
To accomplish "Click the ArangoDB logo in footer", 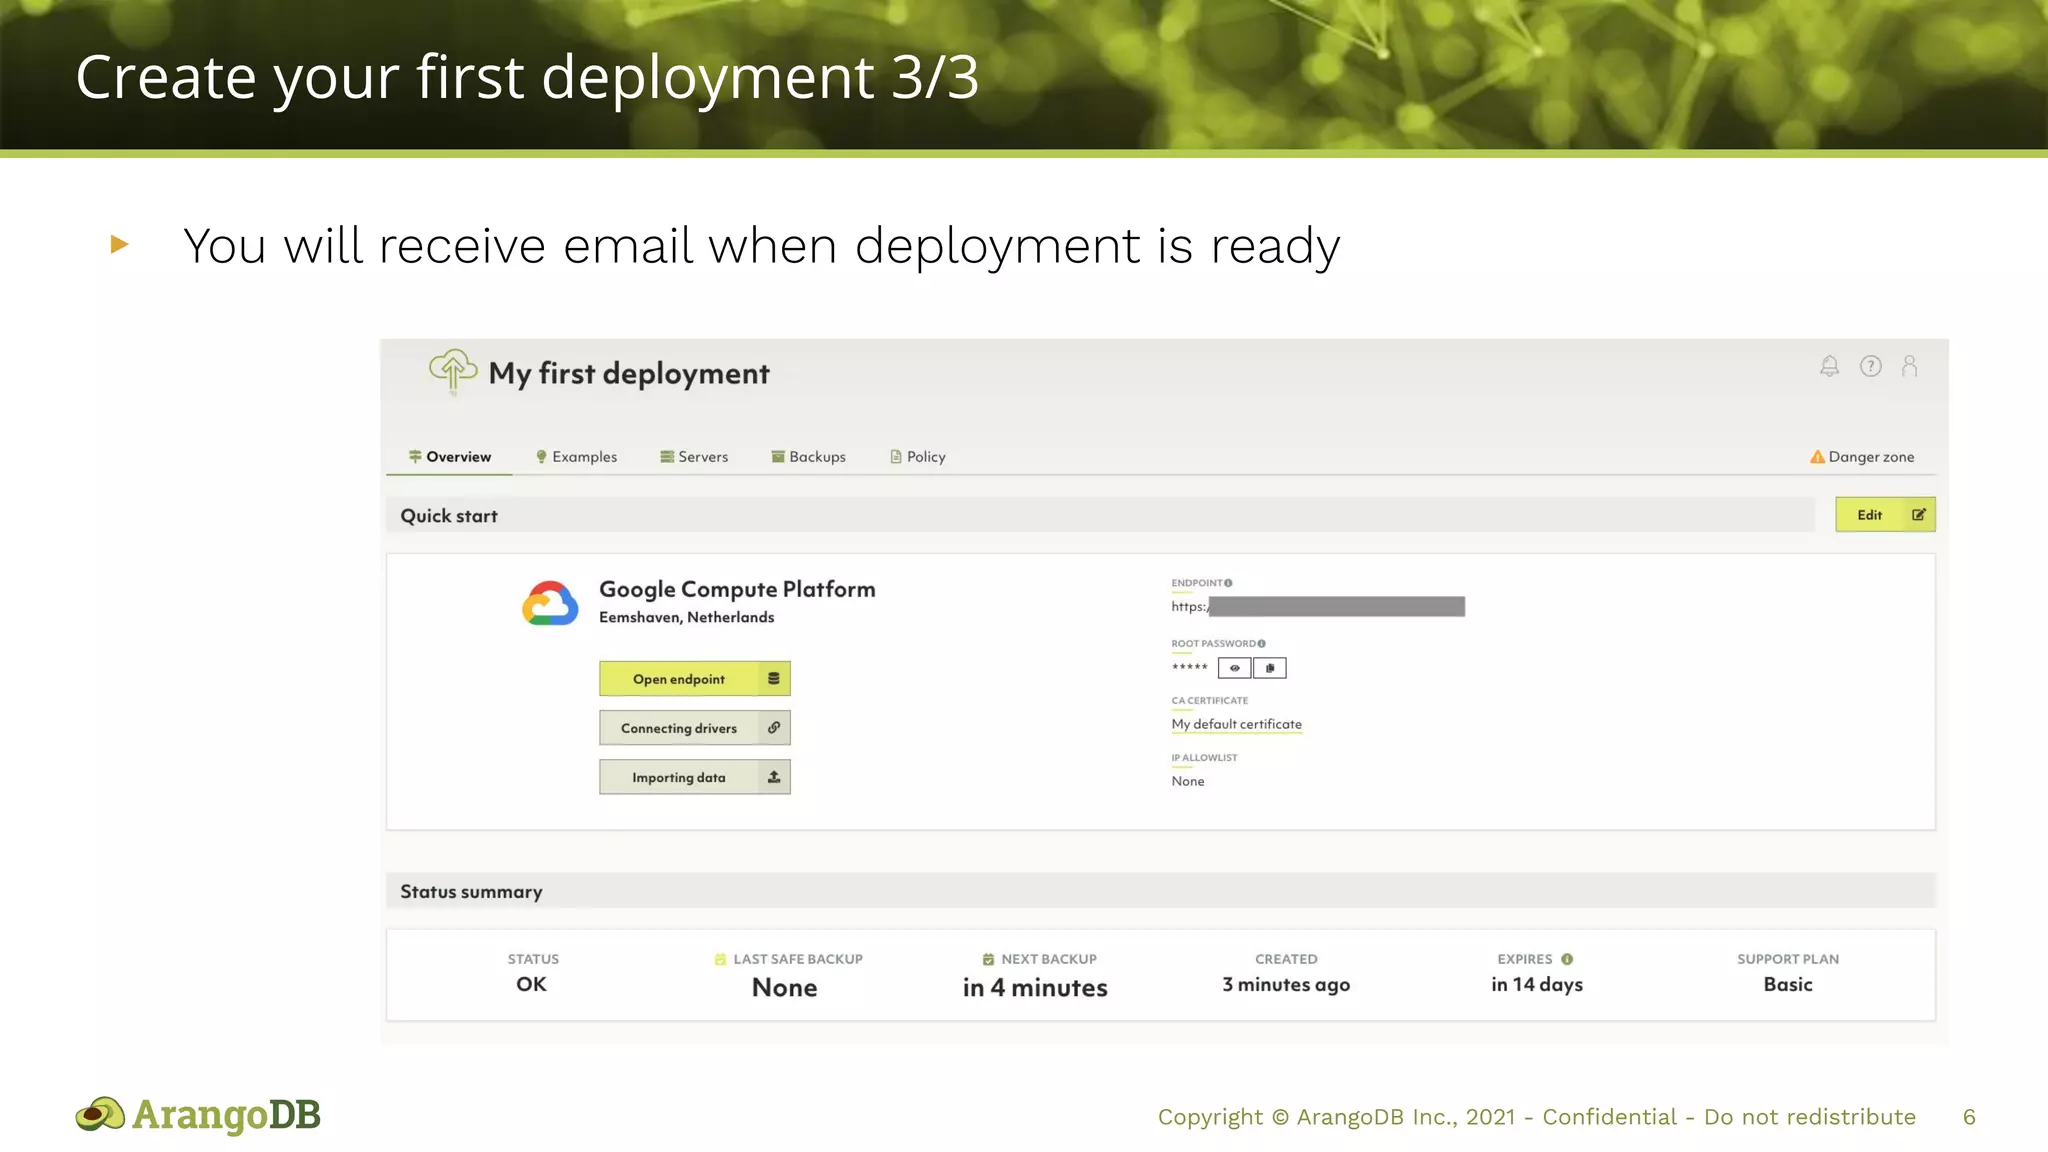I will tap(198, 1114).
